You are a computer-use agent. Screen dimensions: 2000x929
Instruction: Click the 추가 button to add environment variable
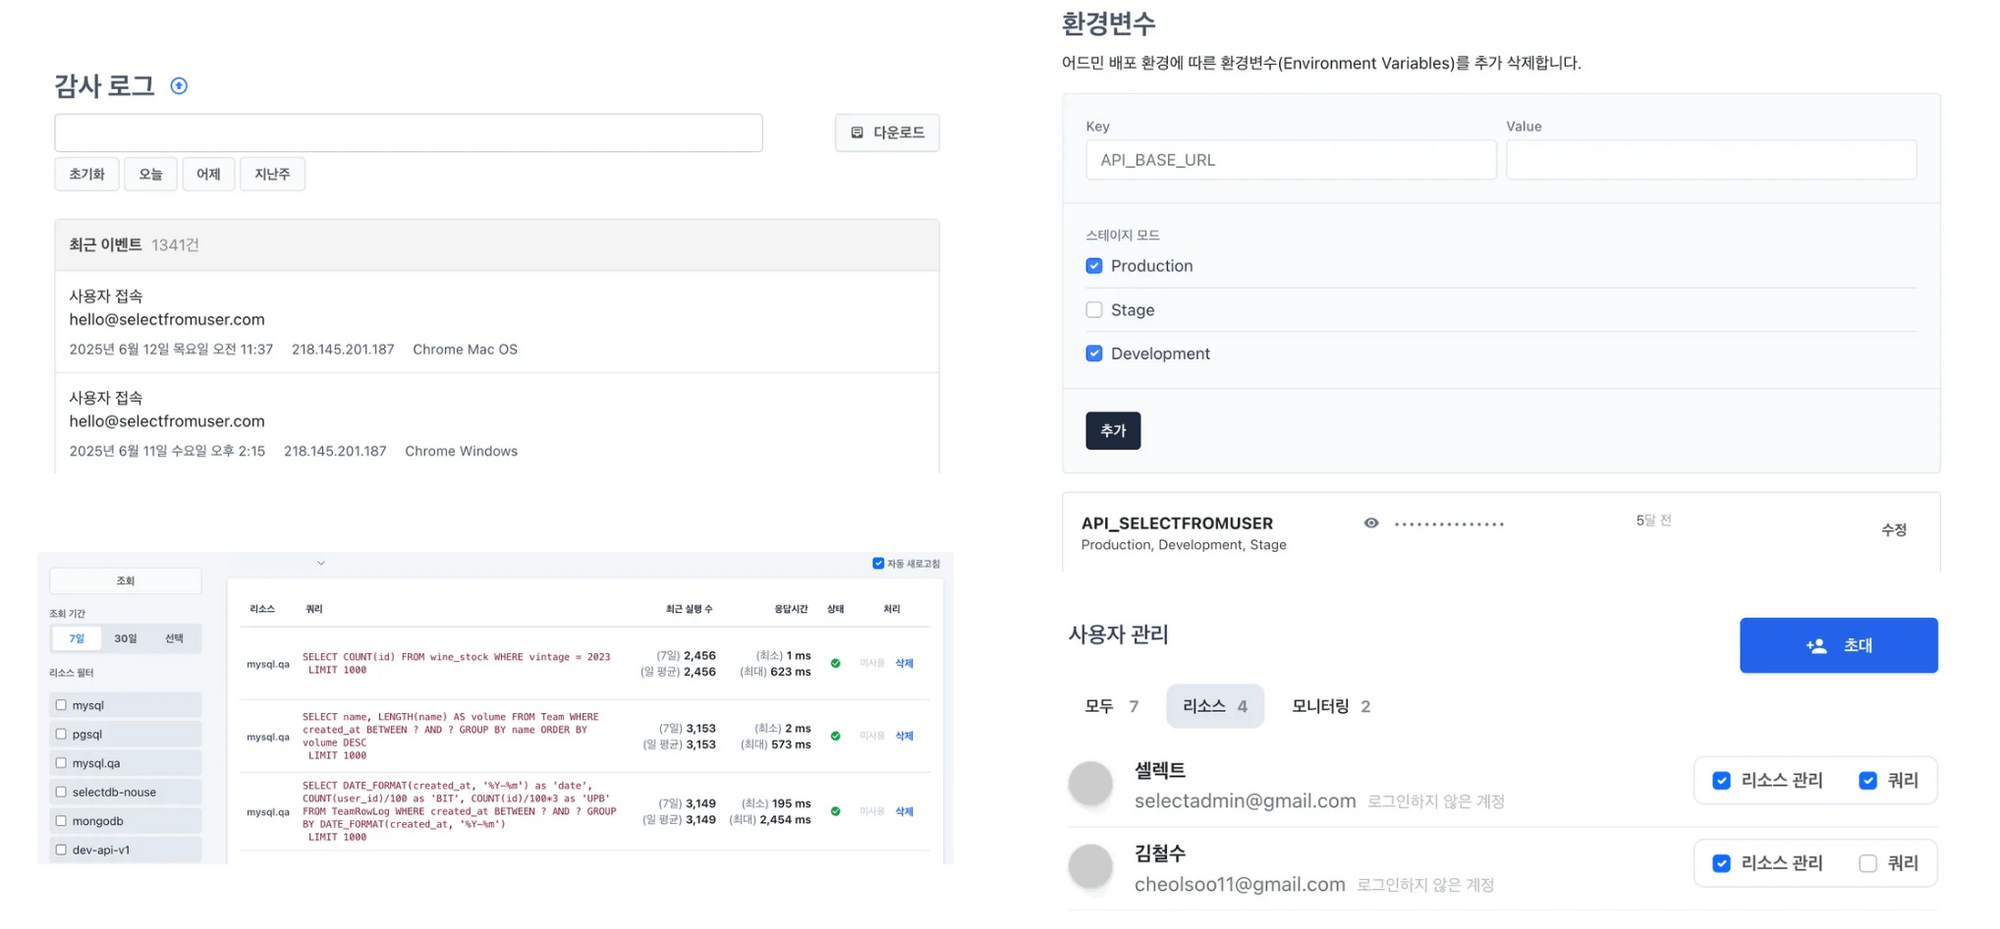point(1113,430)
